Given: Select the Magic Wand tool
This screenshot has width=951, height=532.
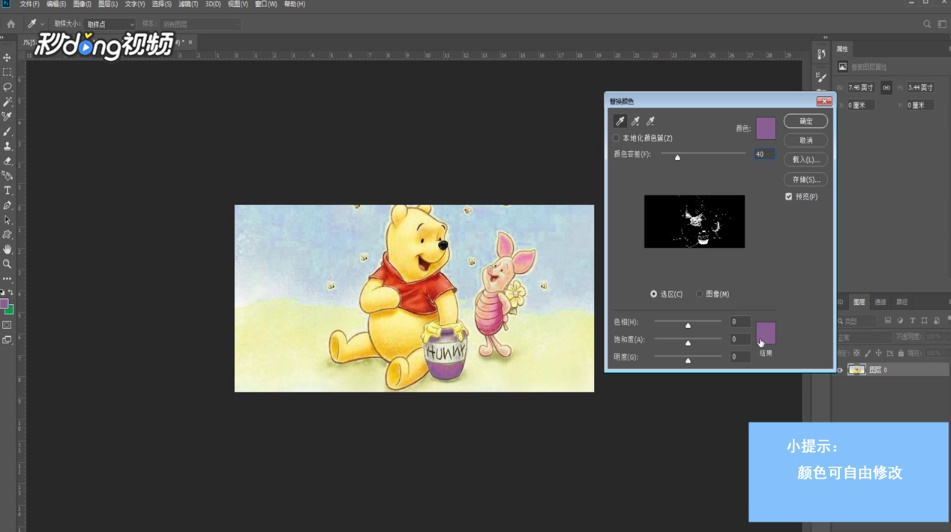Looking at the screenshot, I should (x=7, y=102).
